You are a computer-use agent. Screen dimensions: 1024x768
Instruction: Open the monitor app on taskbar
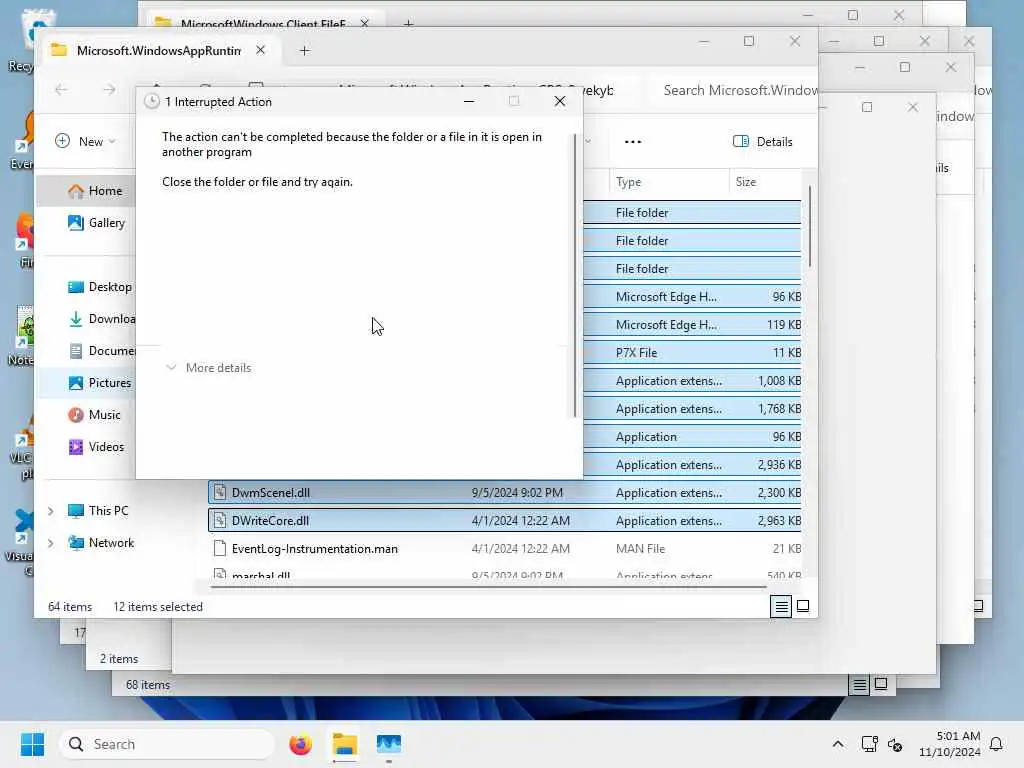coord(389,744)
